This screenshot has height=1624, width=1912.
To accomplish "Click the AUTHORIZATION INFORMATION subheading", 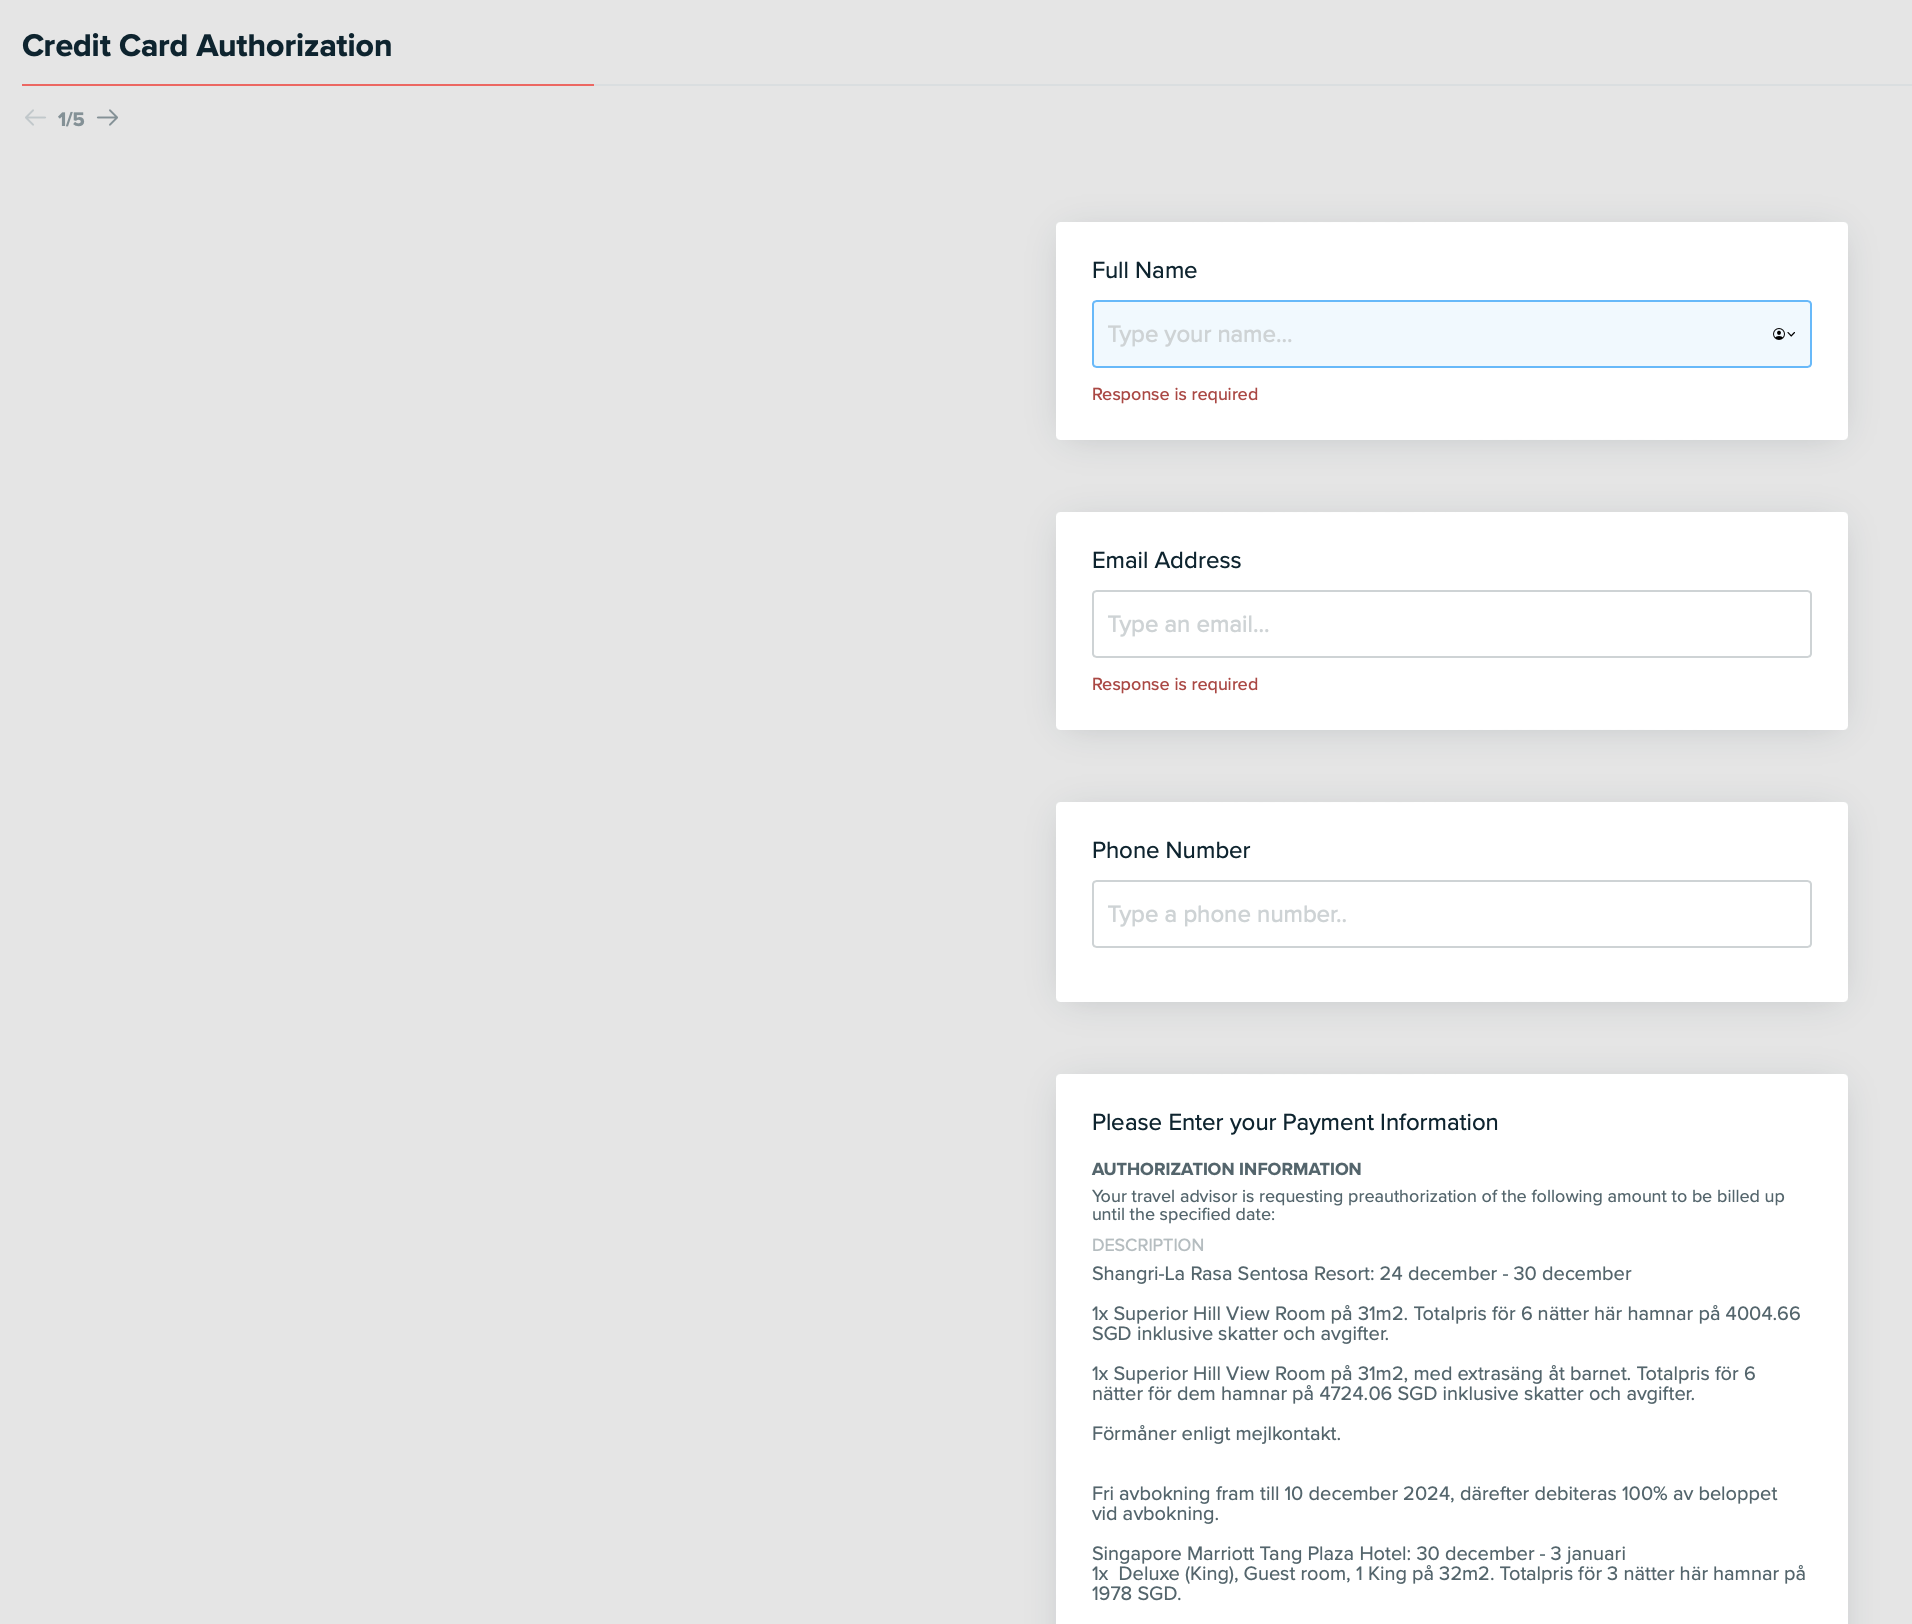I will (1226, 1169).
